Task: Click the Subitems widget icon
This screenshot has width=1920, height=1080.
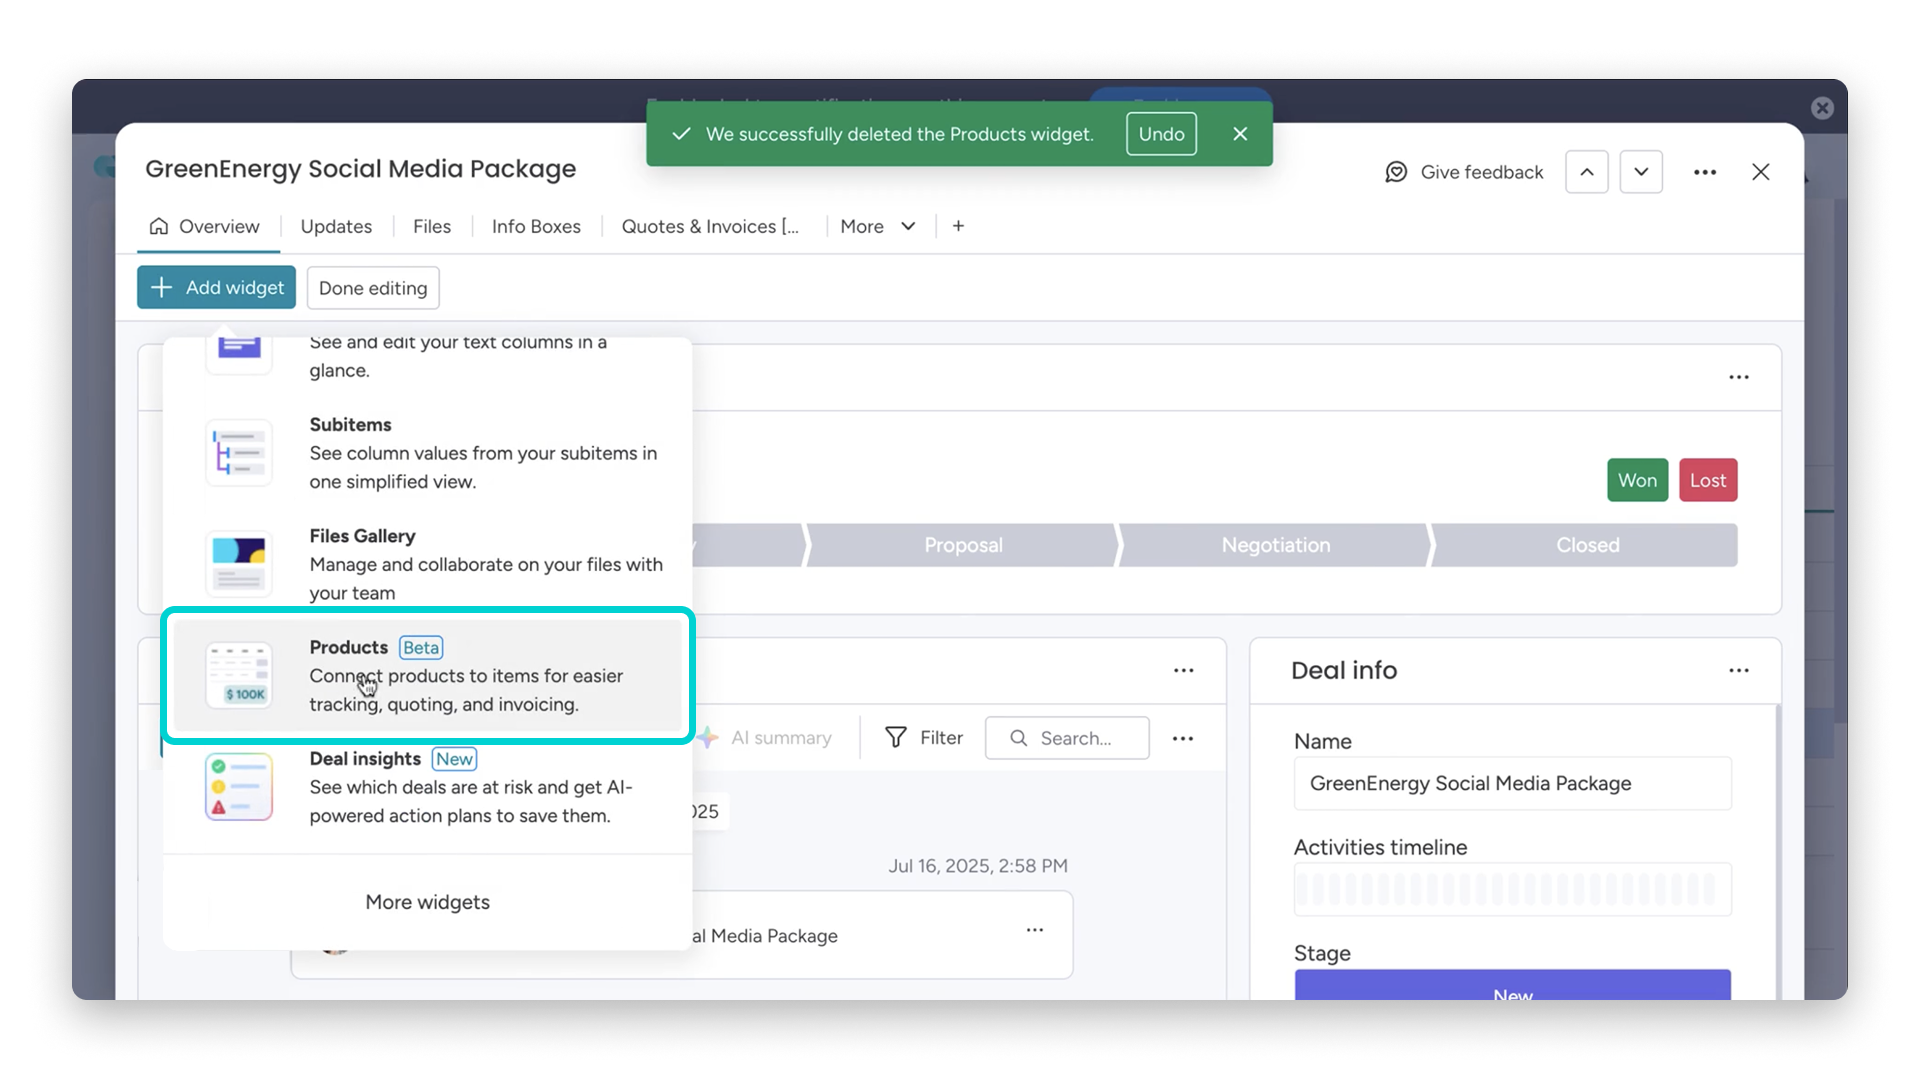Action: coord(238,453)
